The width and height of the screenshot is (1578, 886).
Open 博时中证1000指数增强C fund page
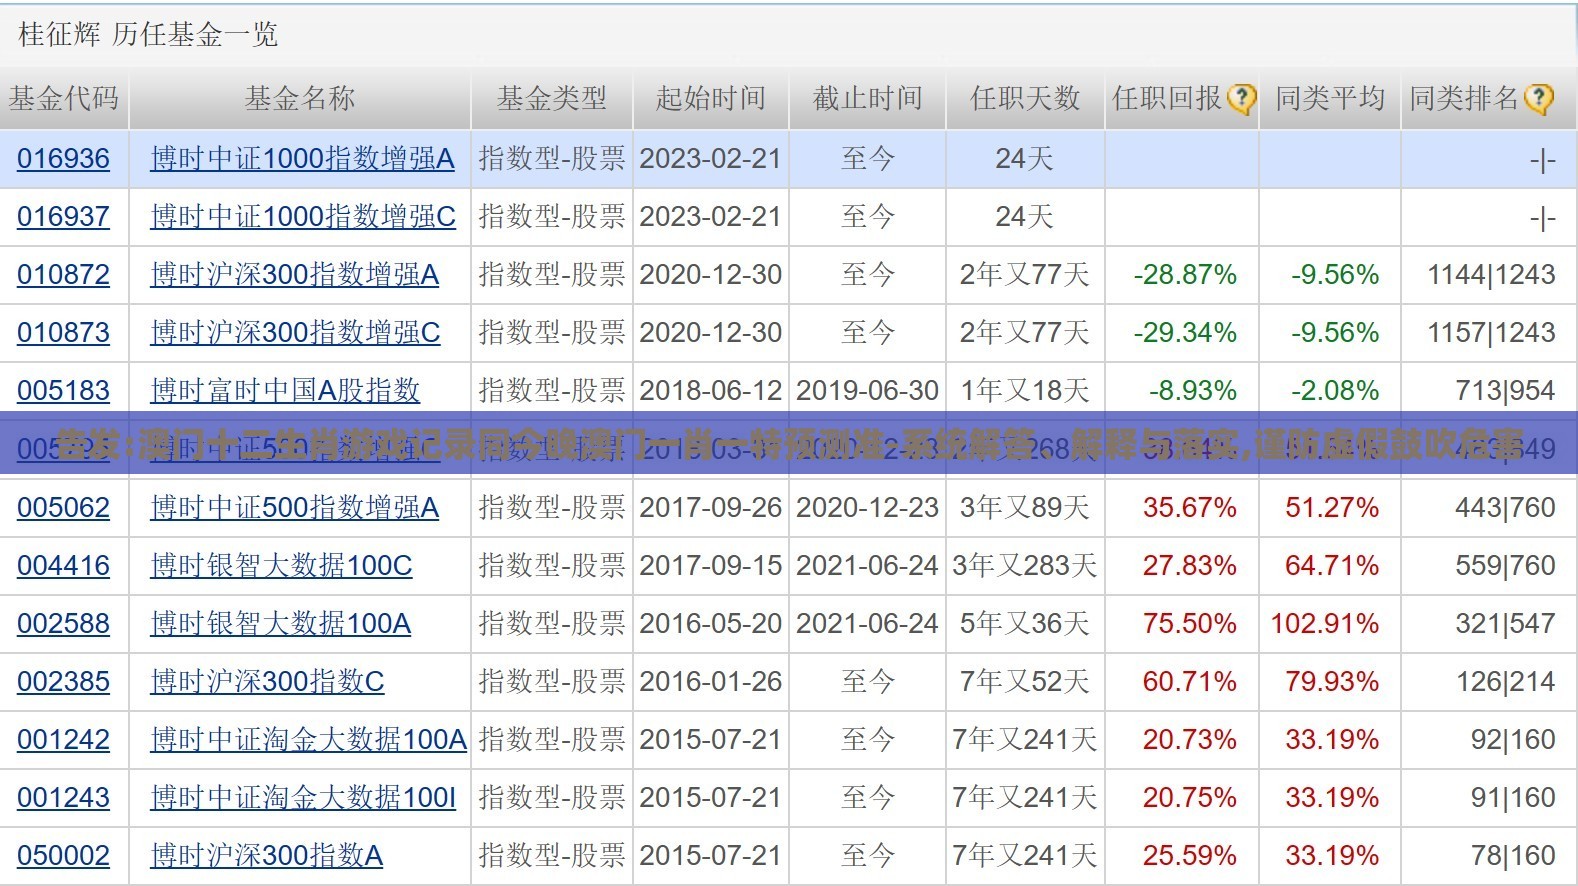coord(303,217)
